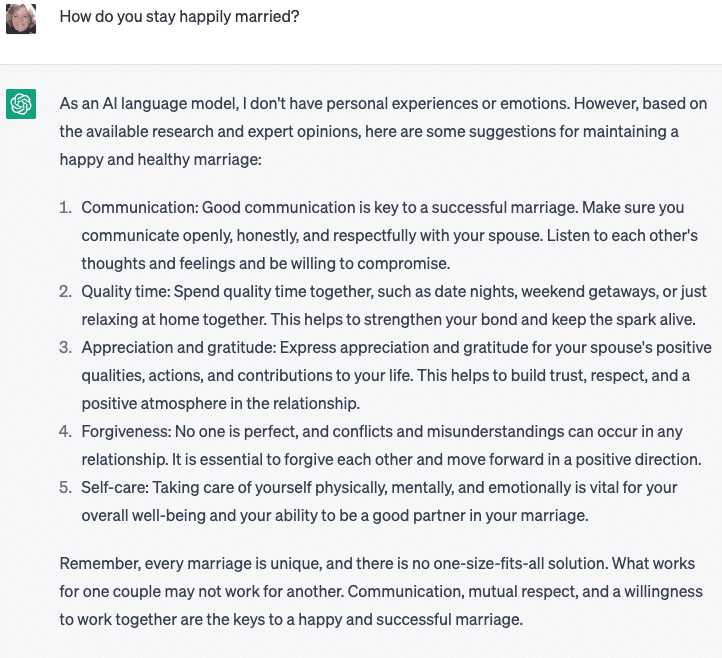Click the 'Remember, every marriage is unique' paragraph
The height and width of the screenshot is (658, 722).
click(381, 591)
